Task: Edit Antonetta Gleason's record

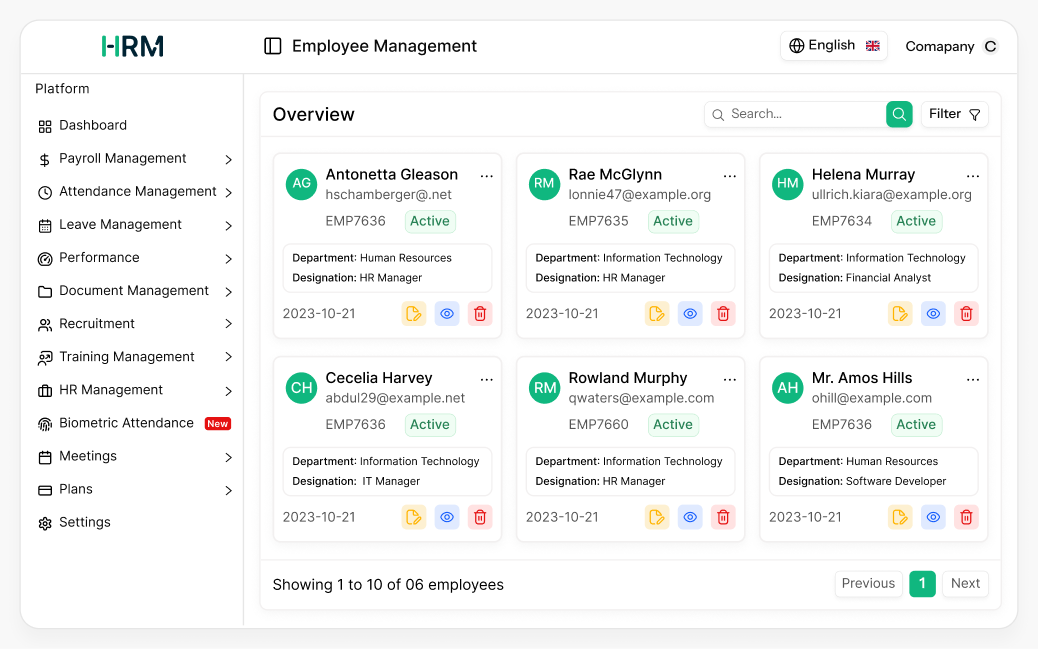Action: click(x=414, y=313)
